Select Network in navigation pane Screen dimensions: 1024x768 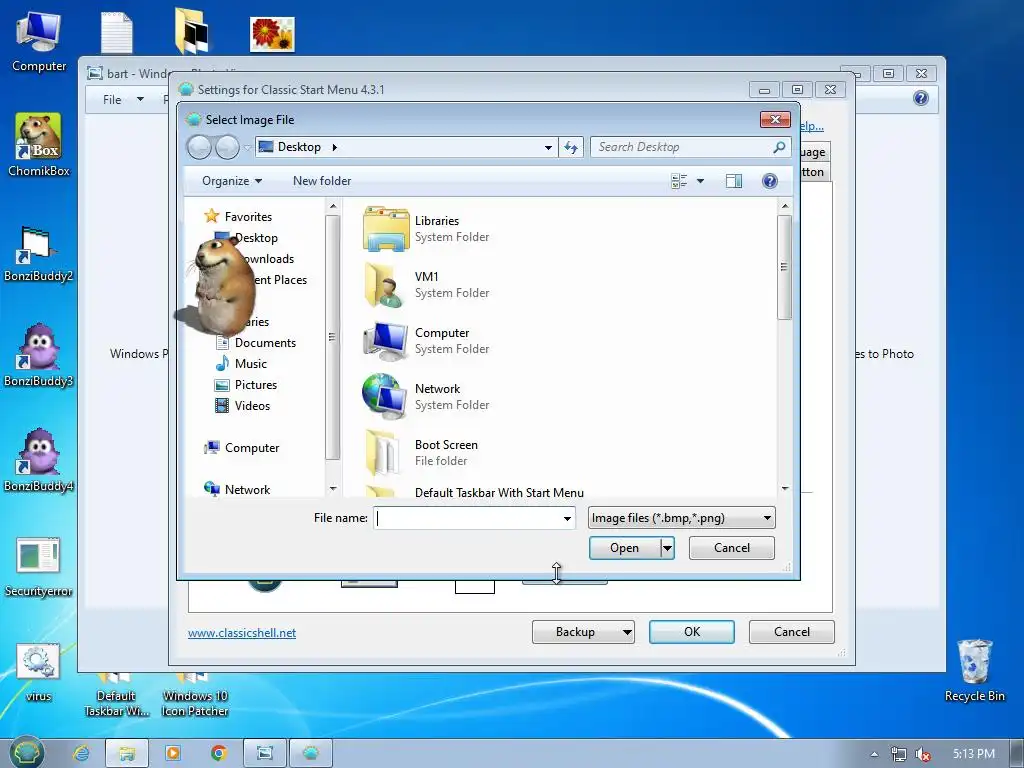(248, 490)
